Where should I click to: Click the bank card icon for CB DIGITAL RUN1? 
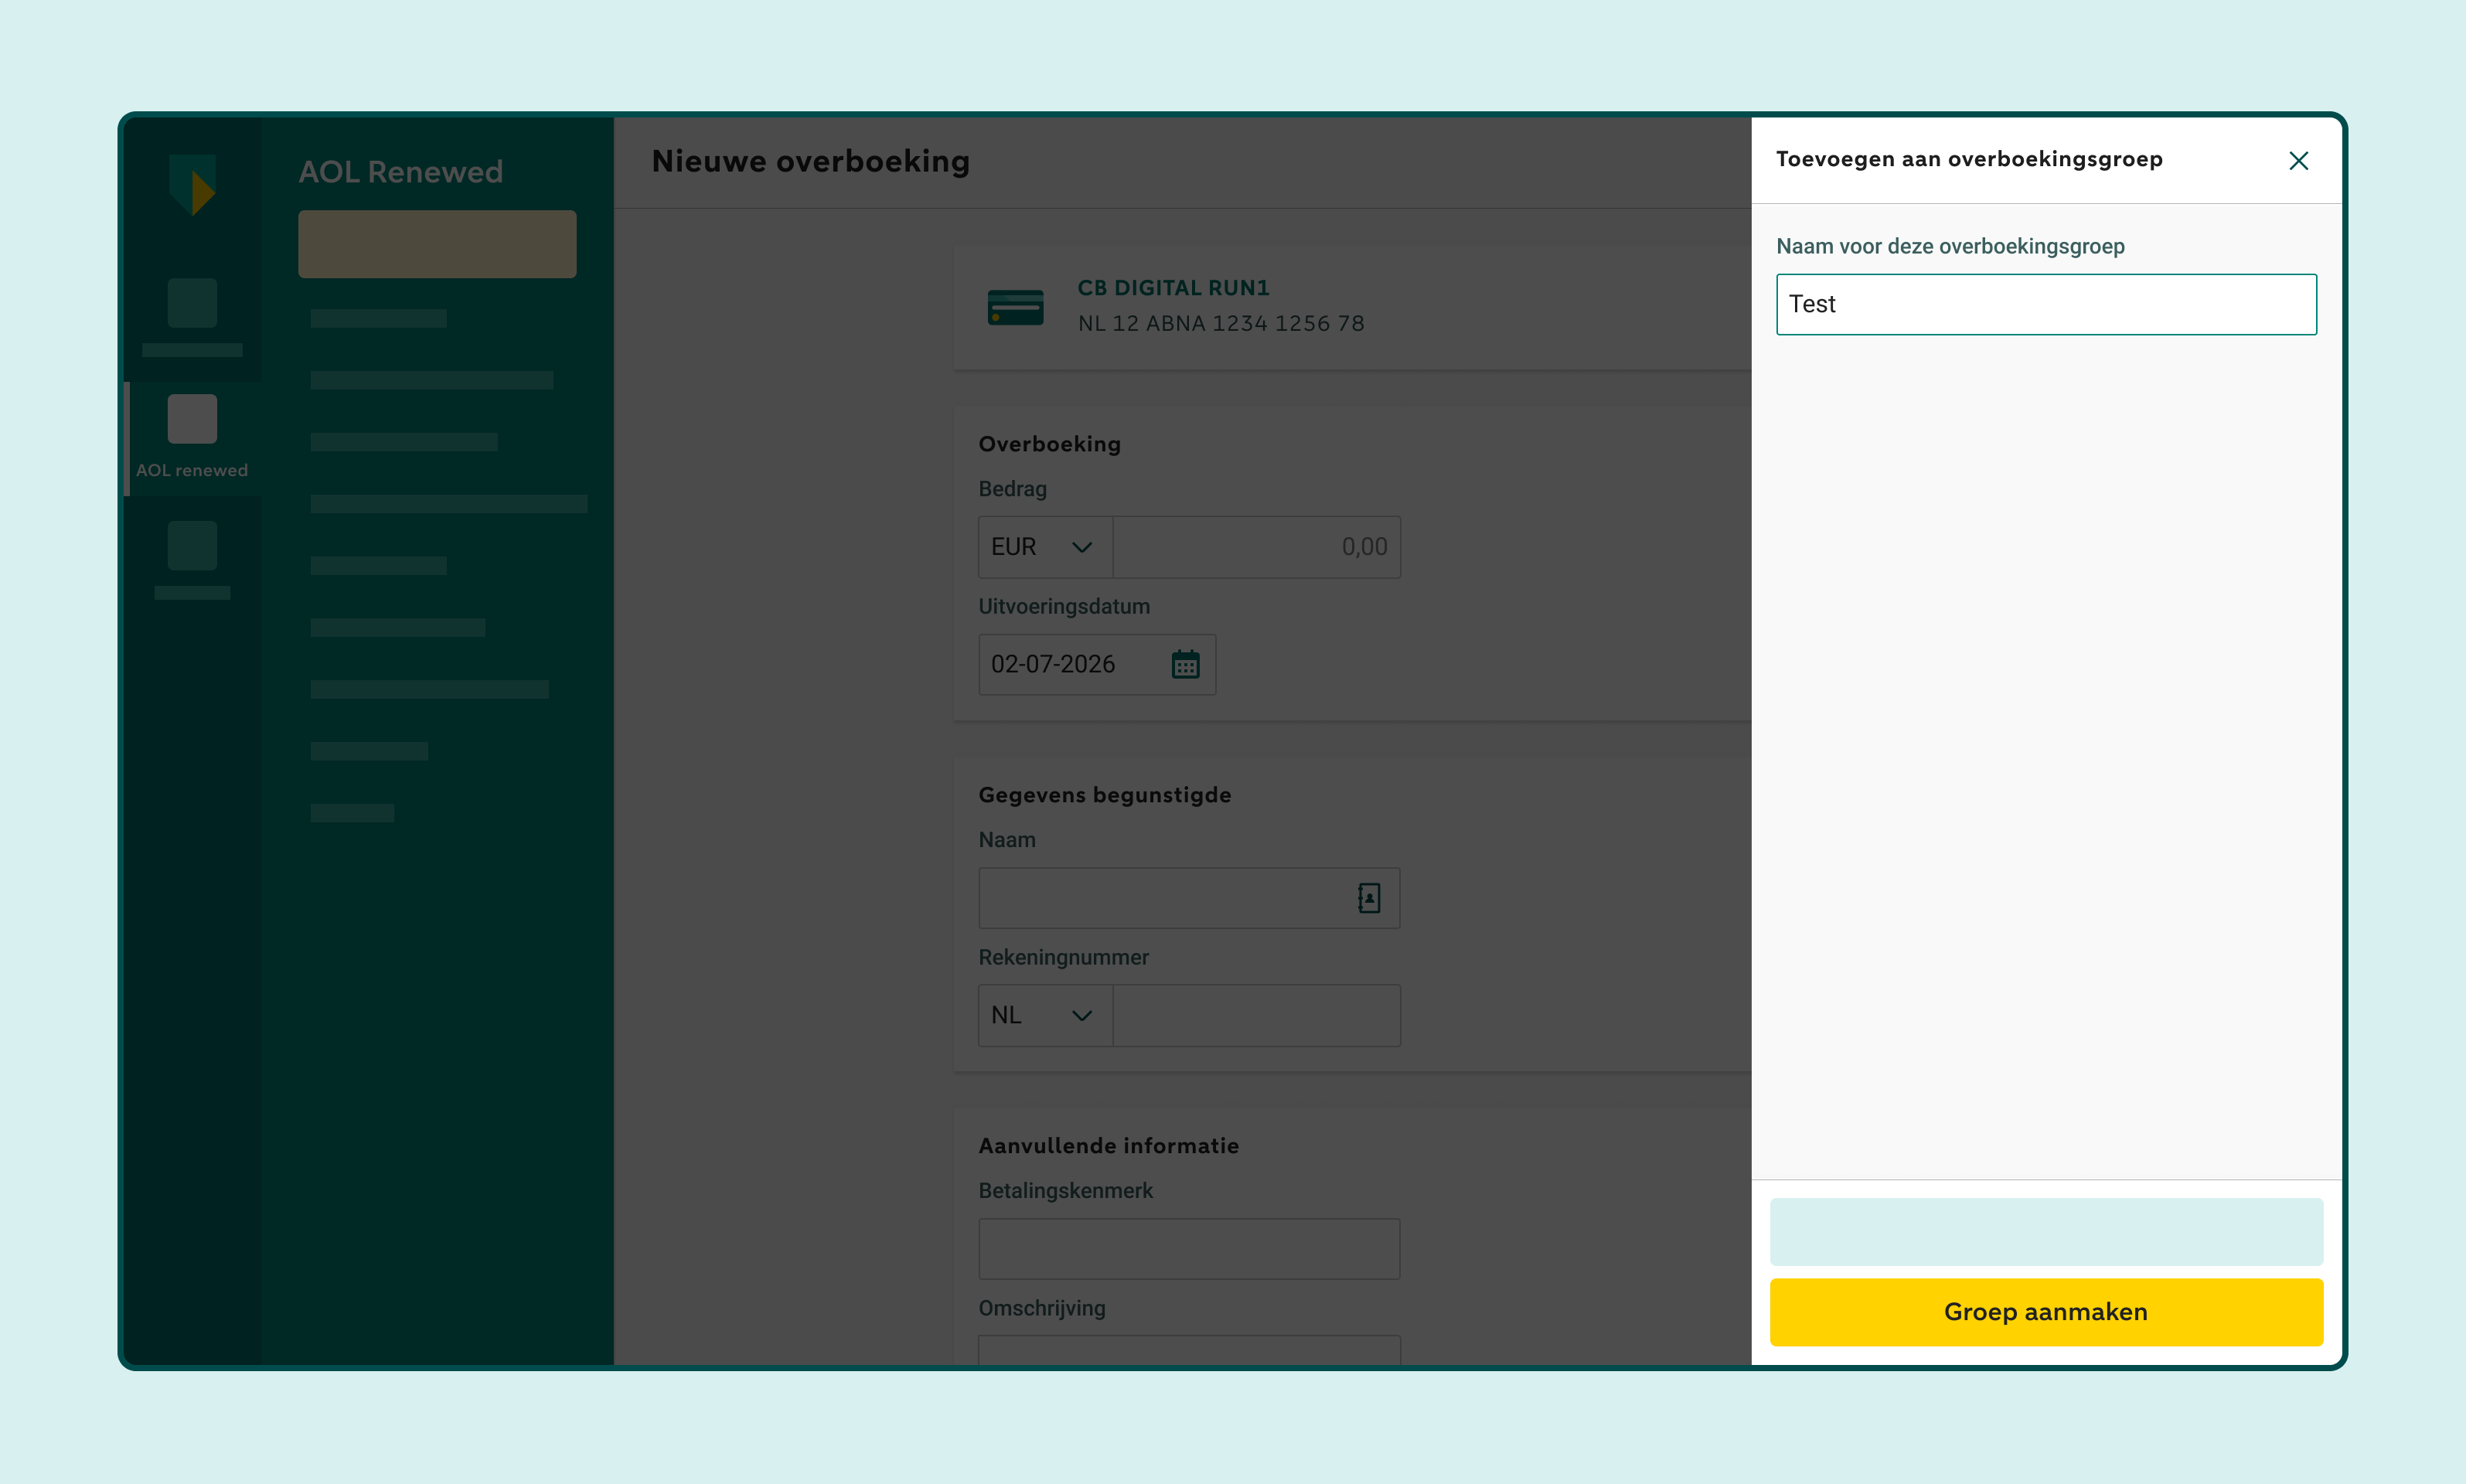[x=1015, y=306]
